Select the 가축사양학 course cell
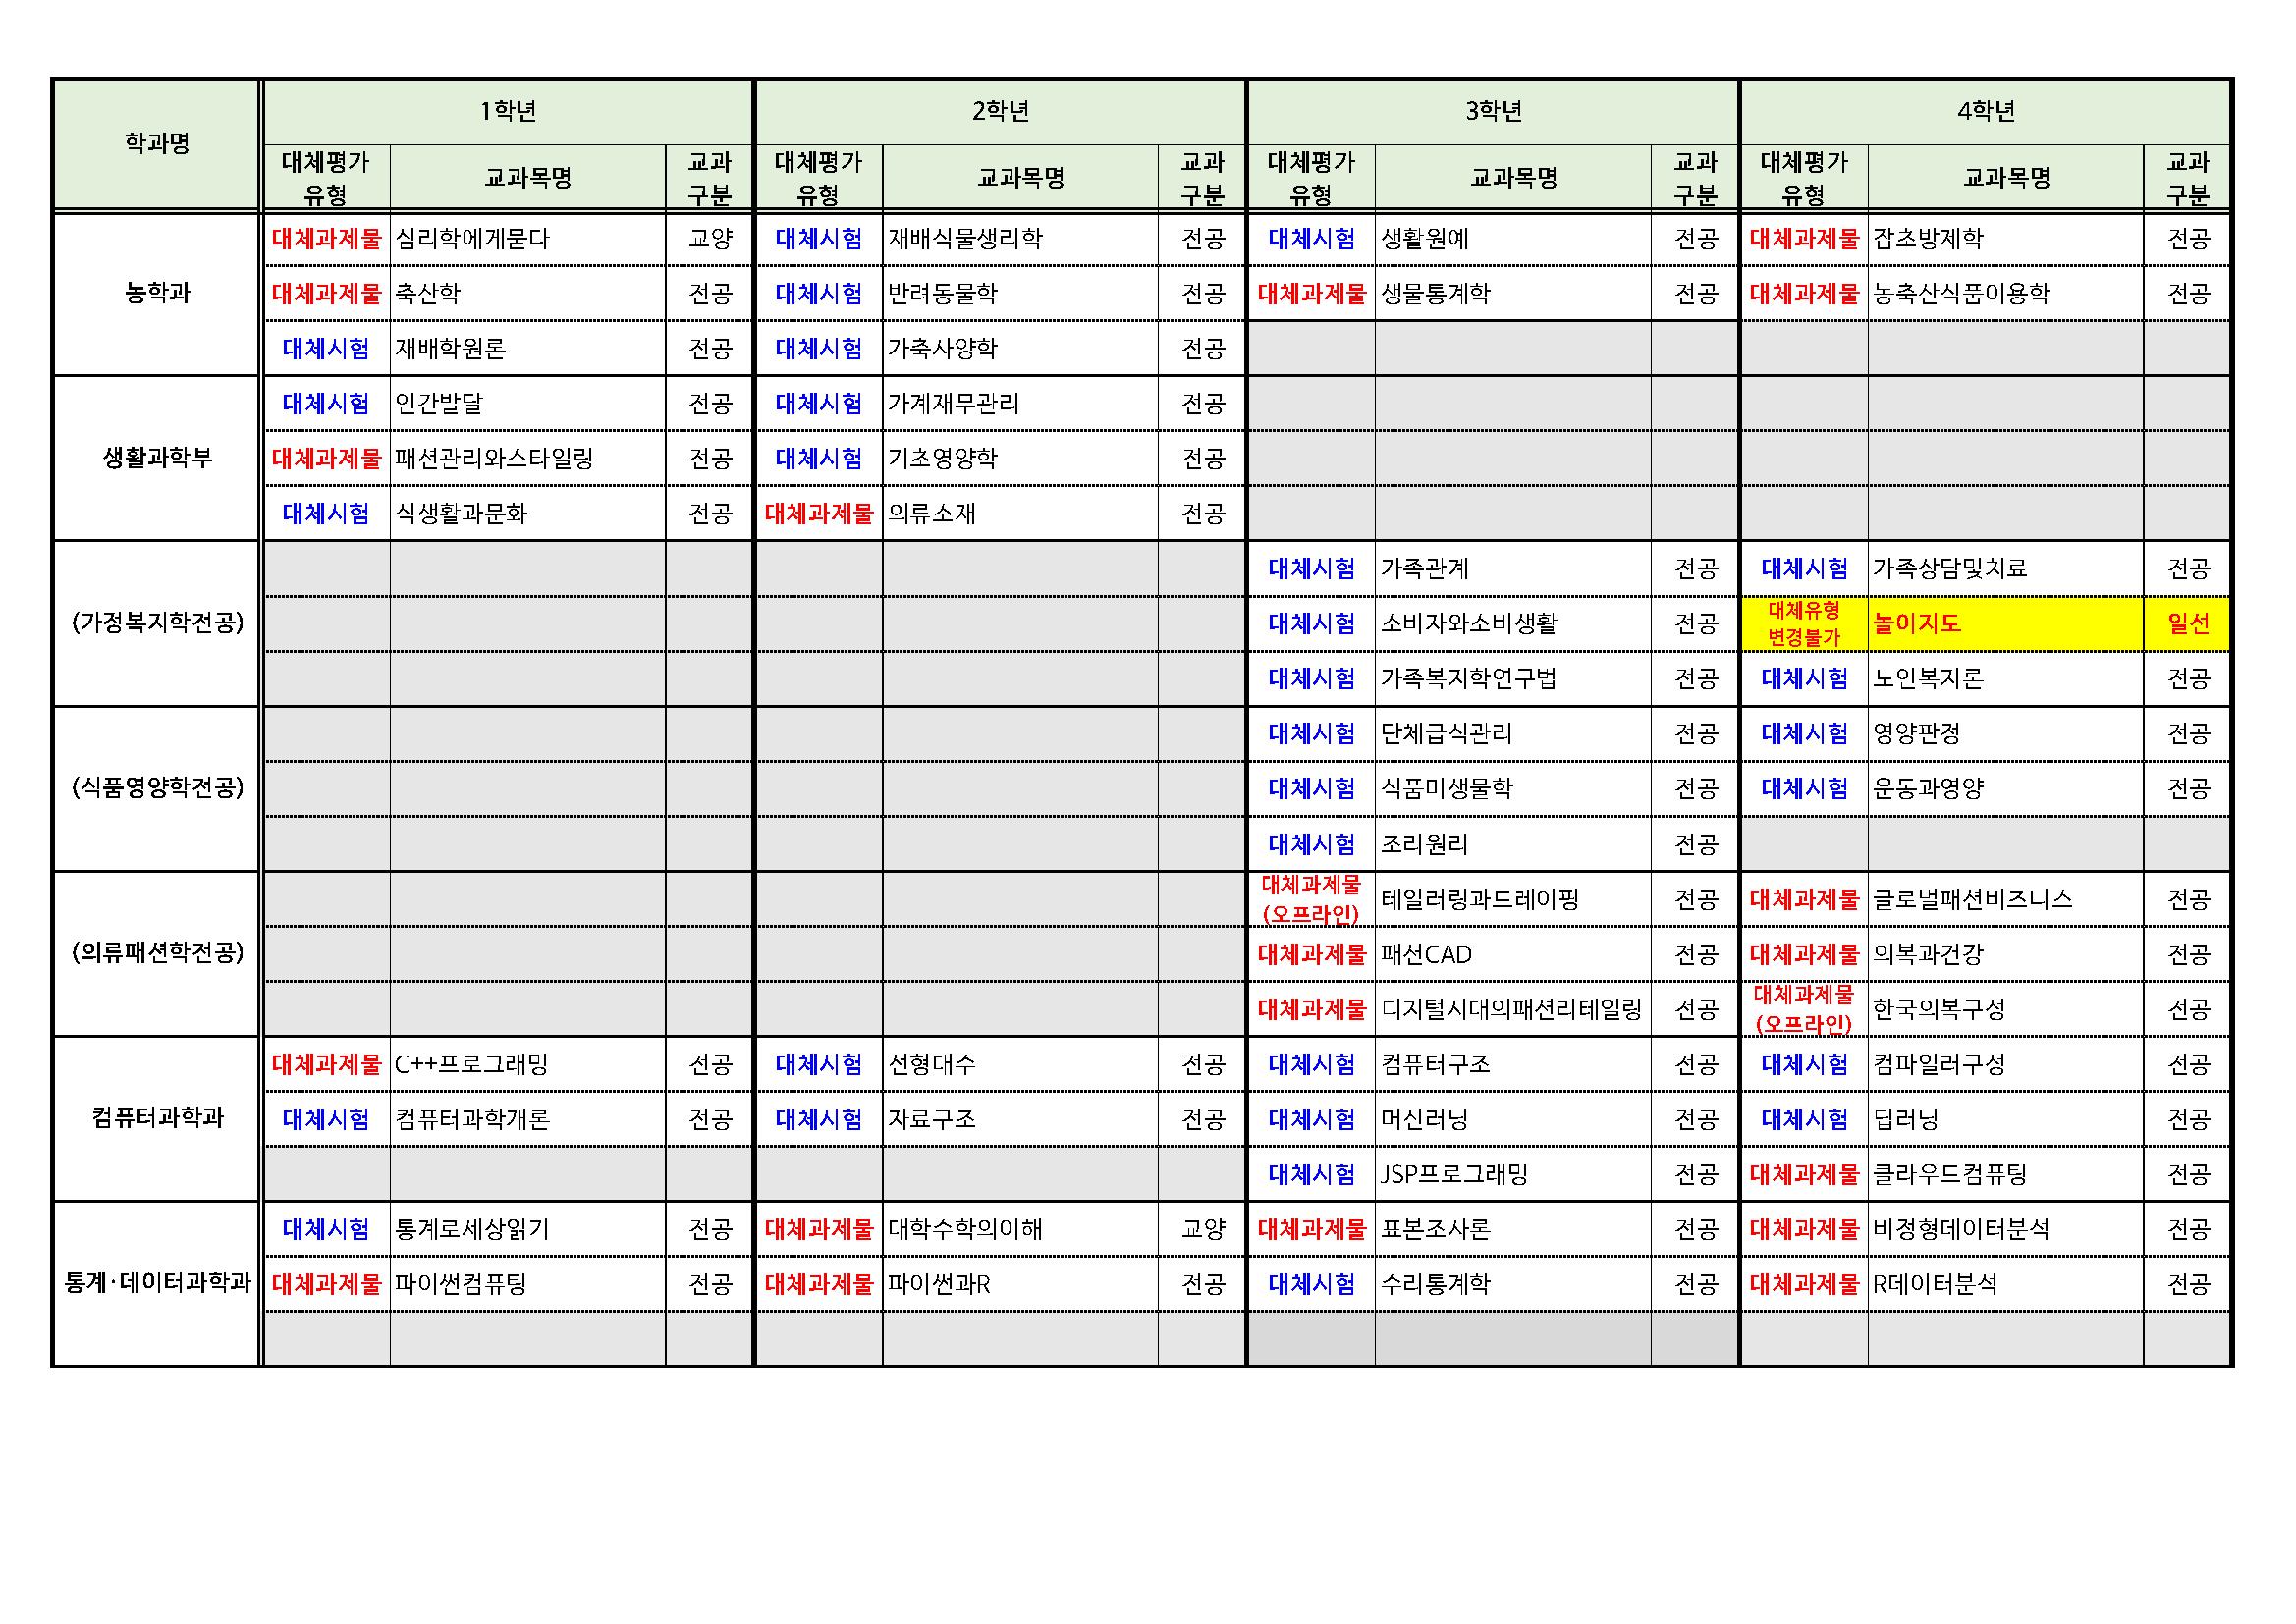The width and height of the screenshot is (2296, 1624). pos(1021,348)
